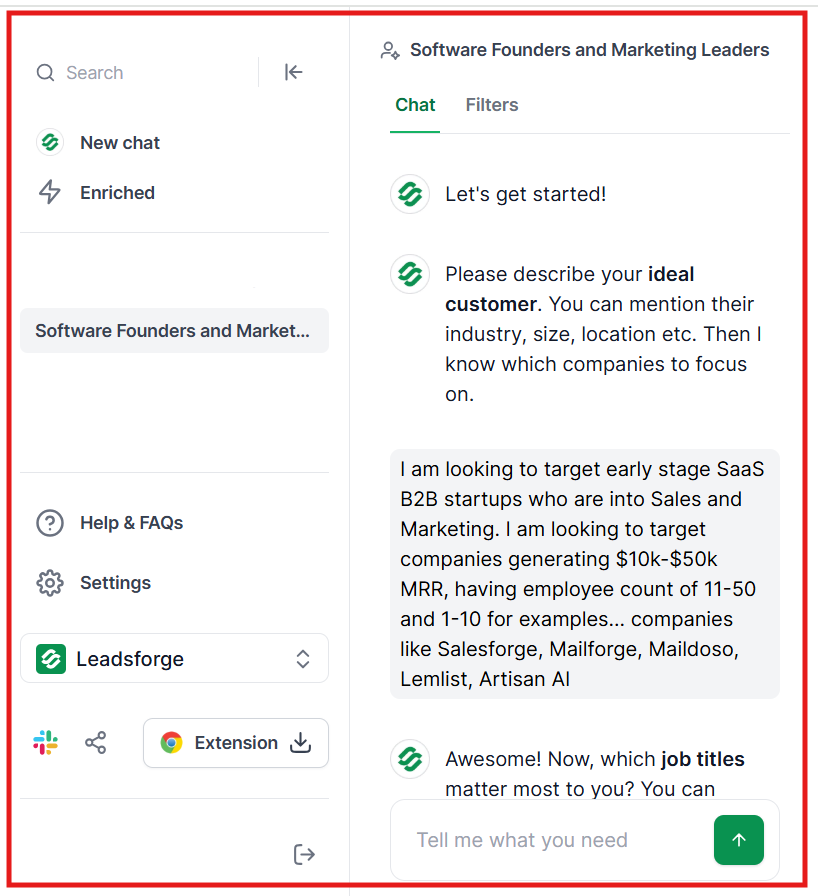Expand the workspace selector chevrons
This screenshot has width=818, height=896.
[x=301, y=658]
